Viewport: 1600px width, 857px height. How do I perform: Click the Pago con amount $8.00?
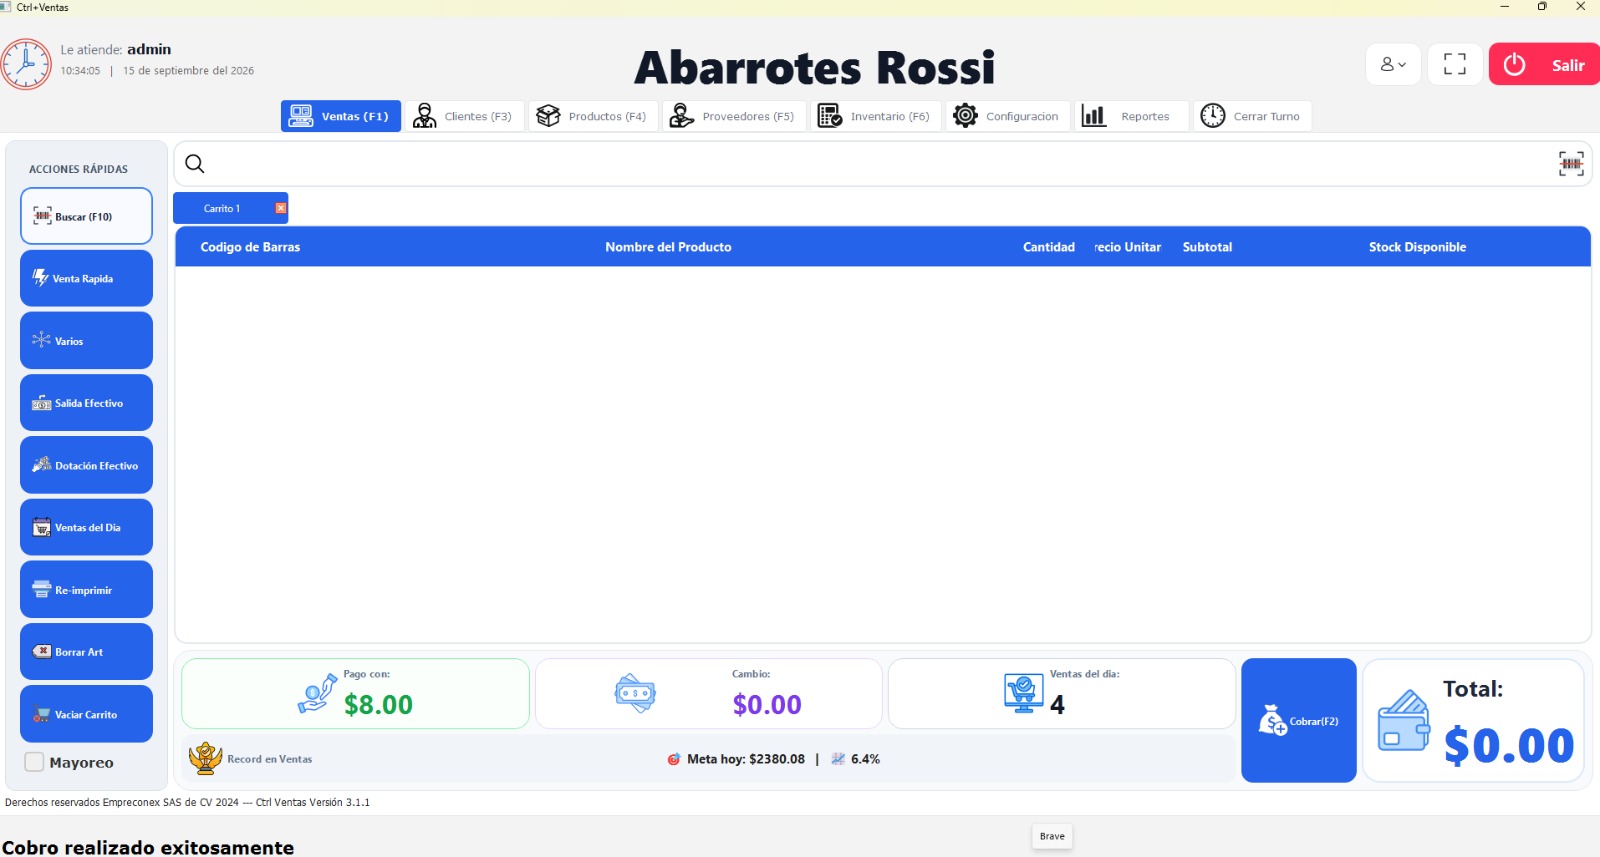tap(378, 705)
